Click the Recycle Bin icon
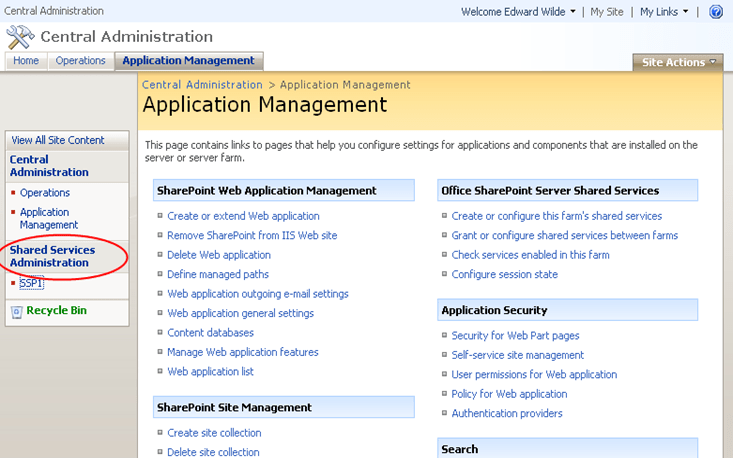733x458 pixels. click(x=17, y=312)
